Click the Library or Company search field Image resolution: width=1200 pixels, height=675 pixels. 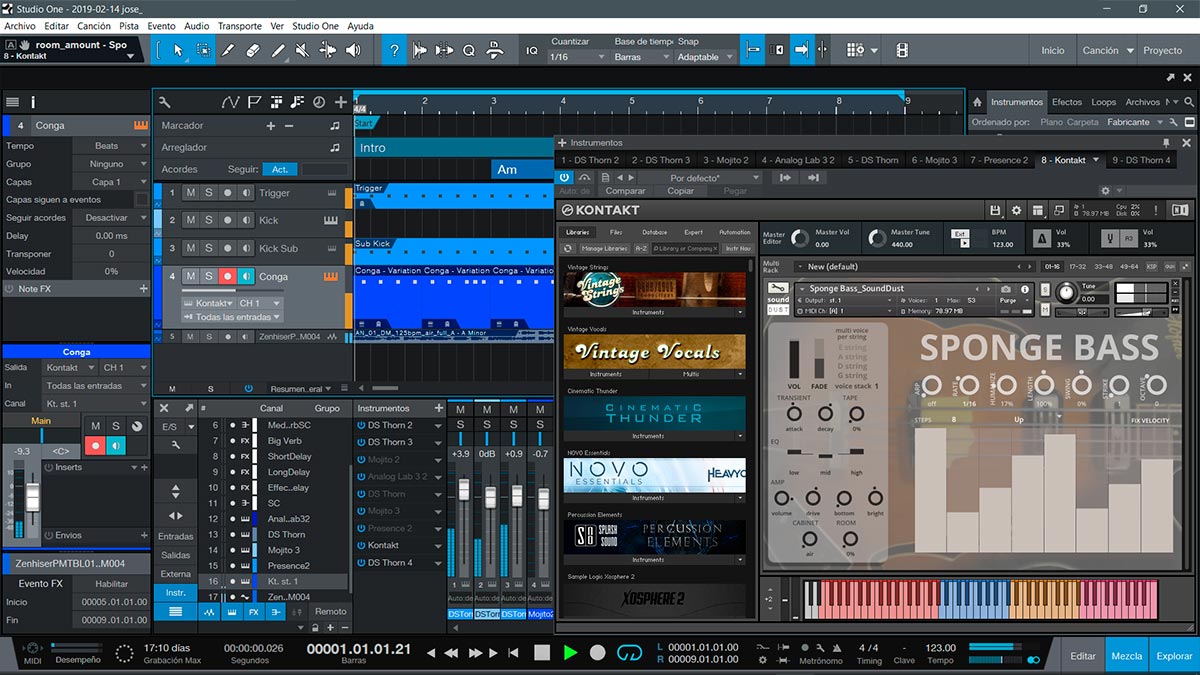pos(686,248)
